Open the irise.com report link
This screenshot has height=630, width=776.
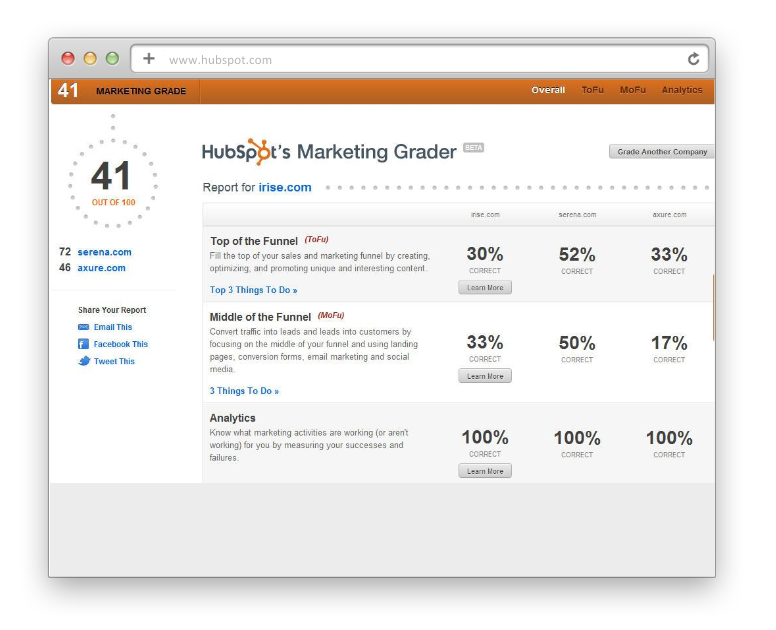[x=285, y=188]
